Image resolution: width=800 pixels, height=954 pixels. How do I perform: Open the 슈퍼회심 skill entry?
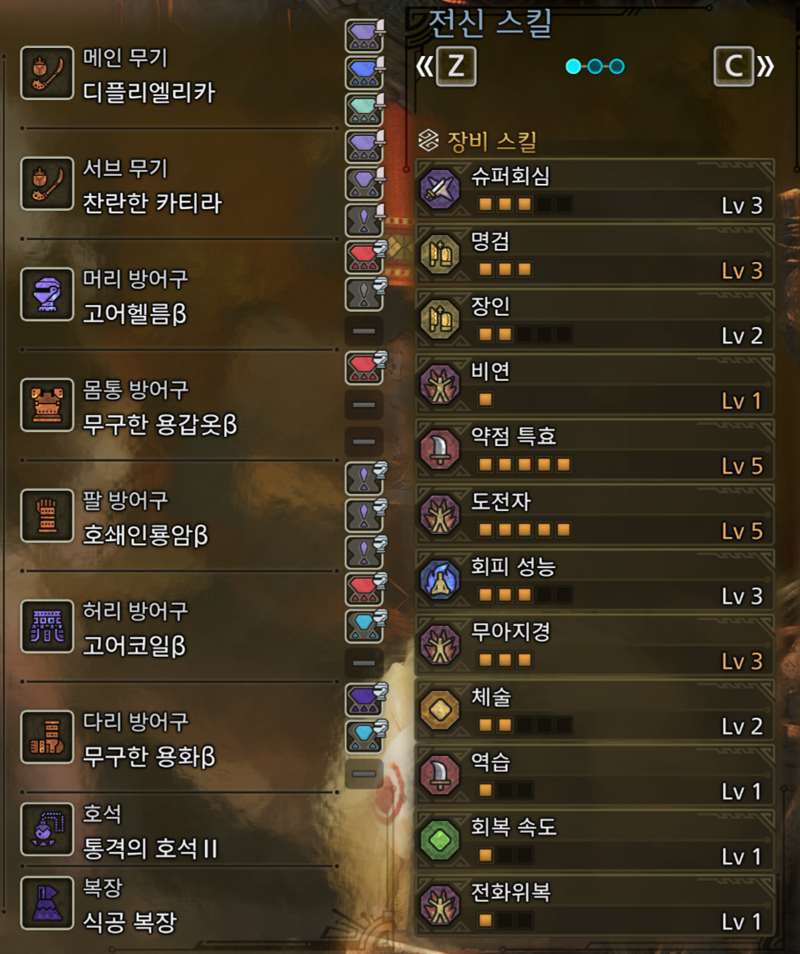(594, 190)
